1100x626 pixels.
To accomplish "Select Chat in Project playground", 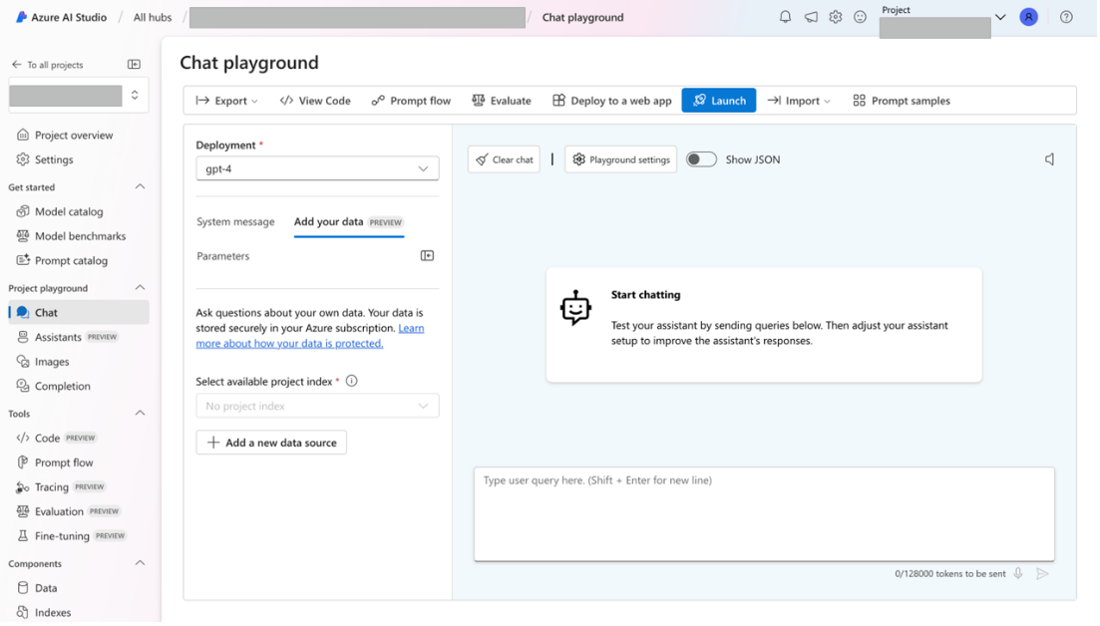I will (79, 312).
